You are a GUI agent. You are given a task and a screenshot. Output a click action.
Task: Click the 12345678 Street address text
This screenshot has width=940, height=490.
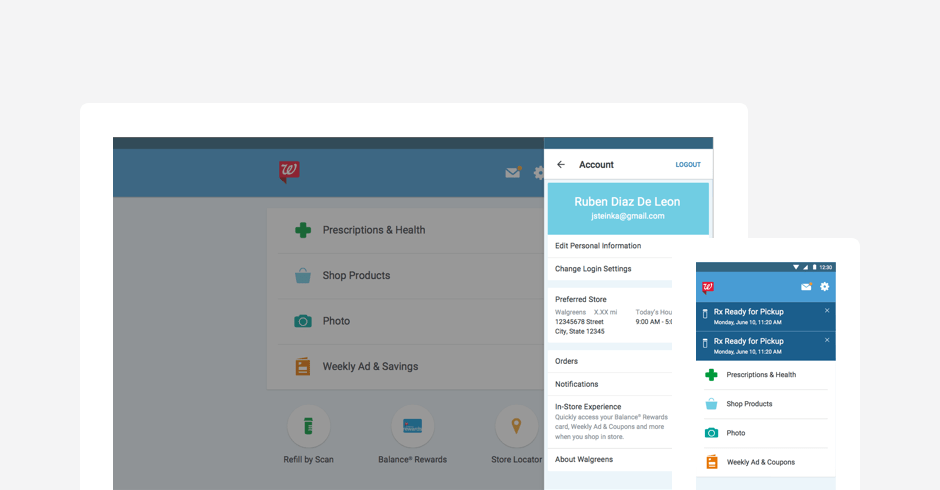tap(579, 322)
